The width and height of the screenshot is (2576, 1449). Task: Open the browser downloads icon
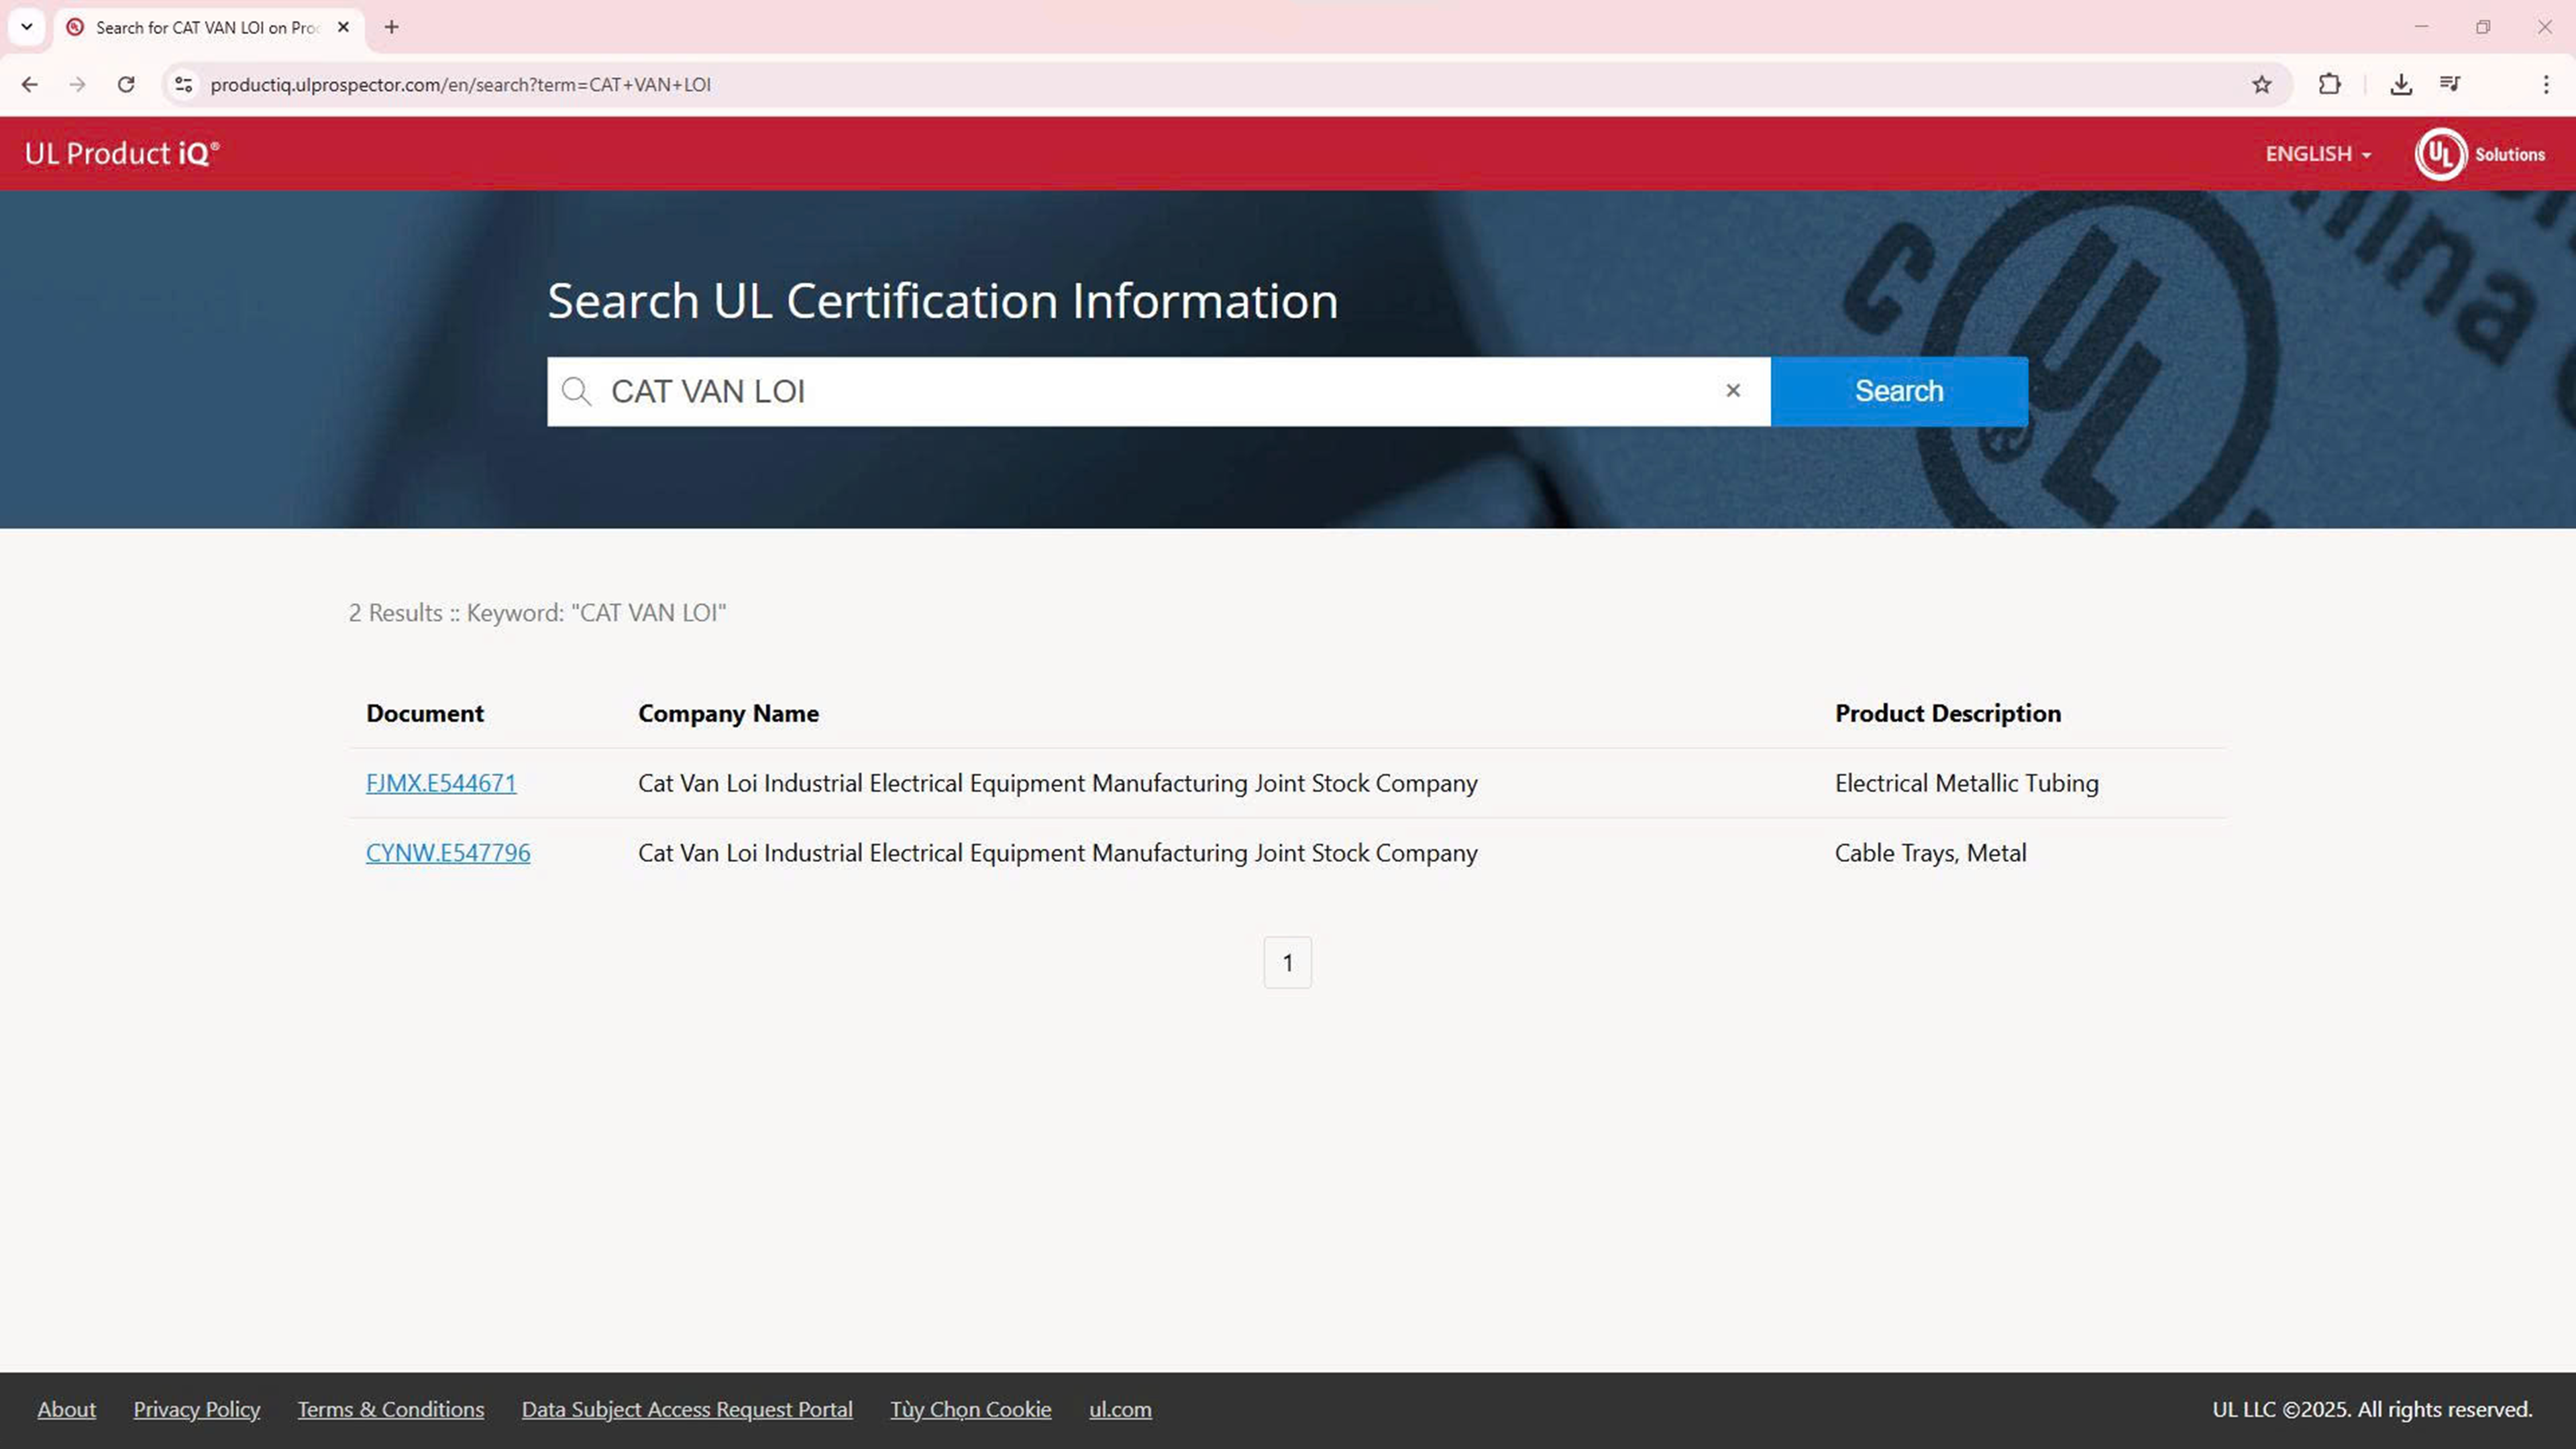2400,85
